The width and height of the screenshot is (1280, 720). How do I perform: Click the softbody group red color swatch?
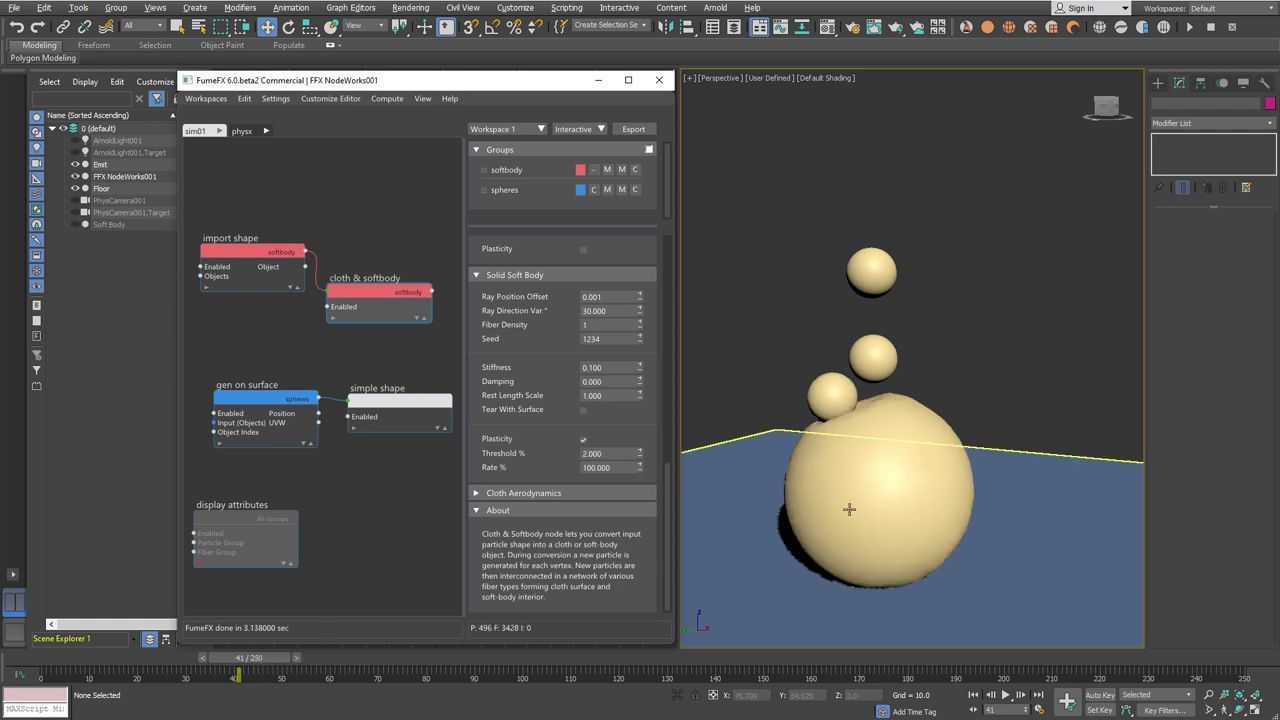tap(580, 170)
